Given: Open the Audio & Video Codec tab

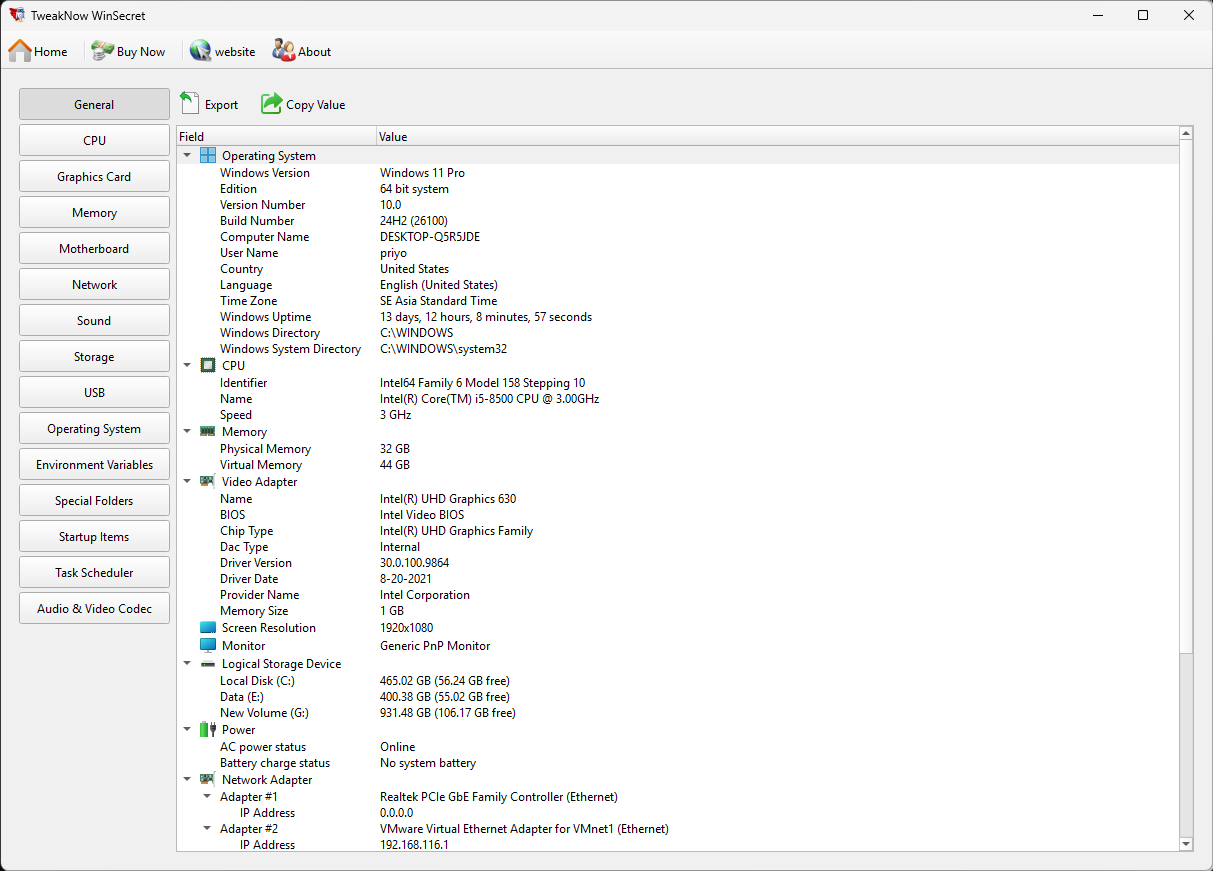Looking at the screenshot, I should click(94, 608).
